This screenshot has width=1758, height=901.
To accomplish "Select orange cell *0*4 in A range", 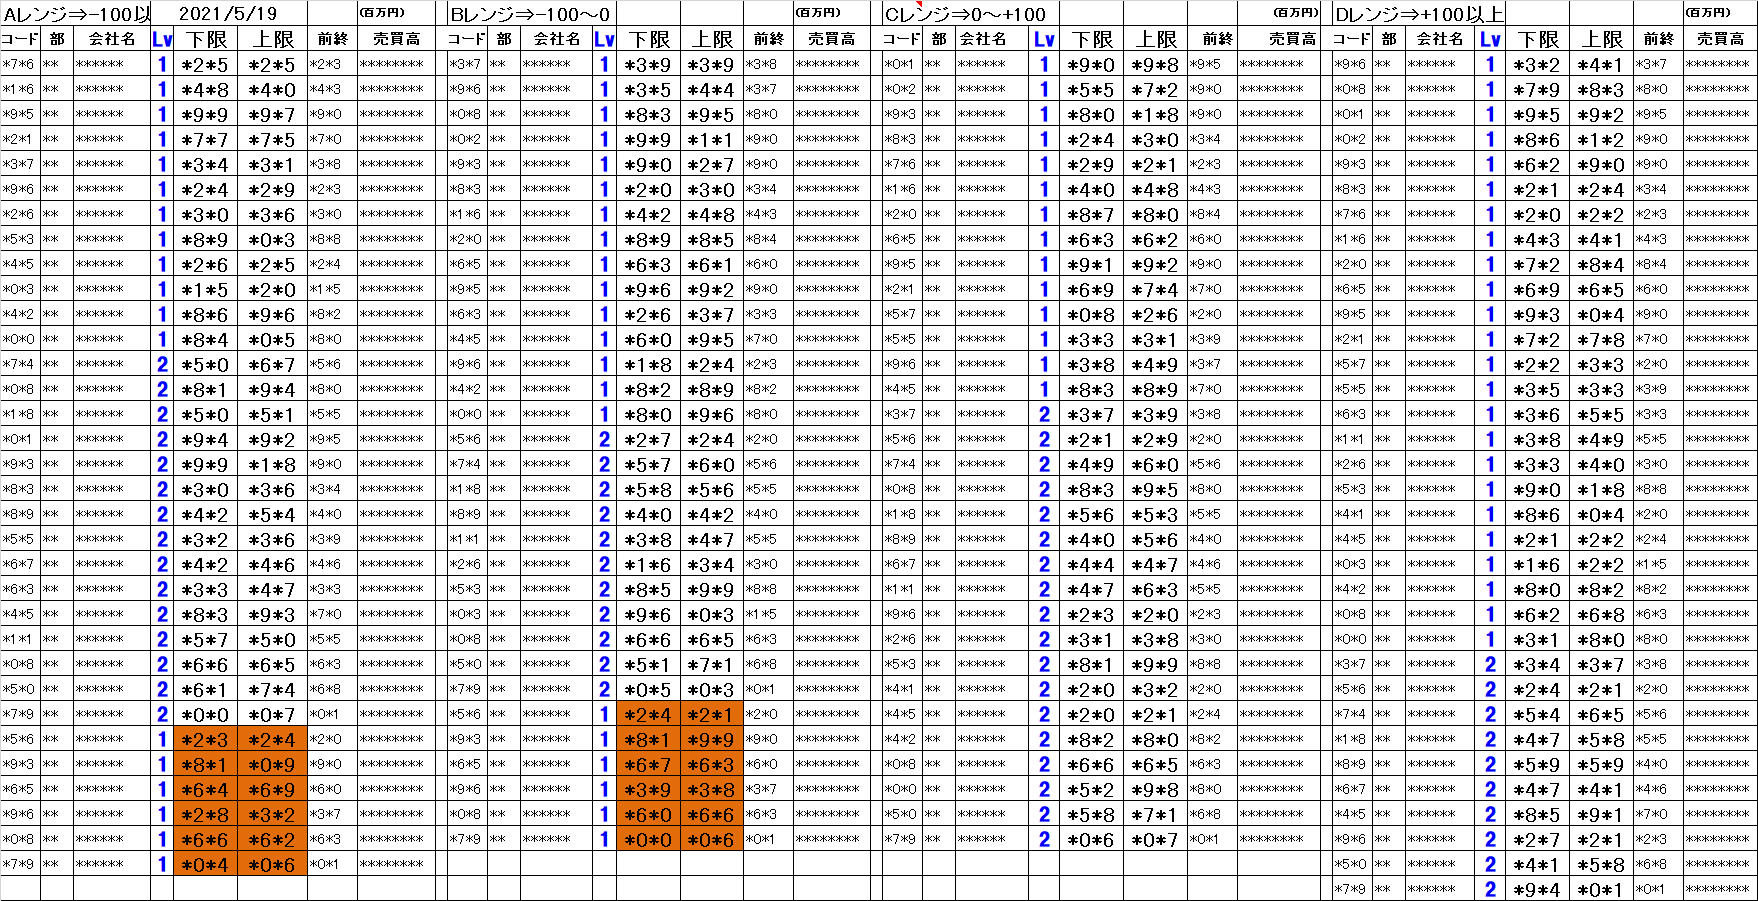I will (205, 864).
